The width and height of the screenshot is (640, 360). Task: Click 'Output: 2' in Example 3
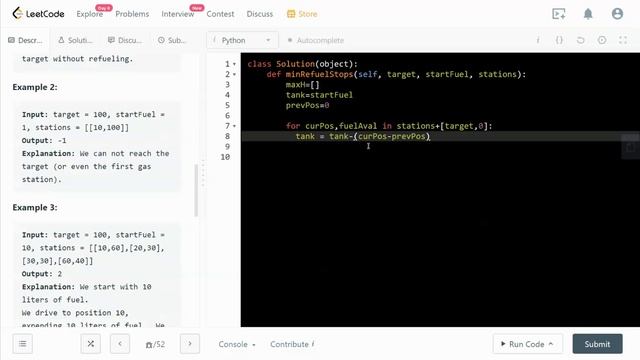[42, 274]
